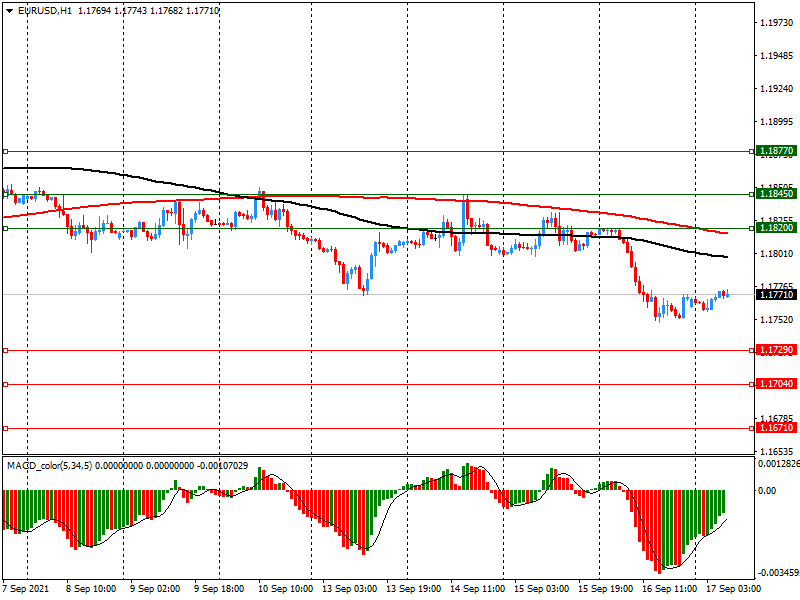Select the green 1.18200 price level label
800x600 pixels.
click(777, 228)
